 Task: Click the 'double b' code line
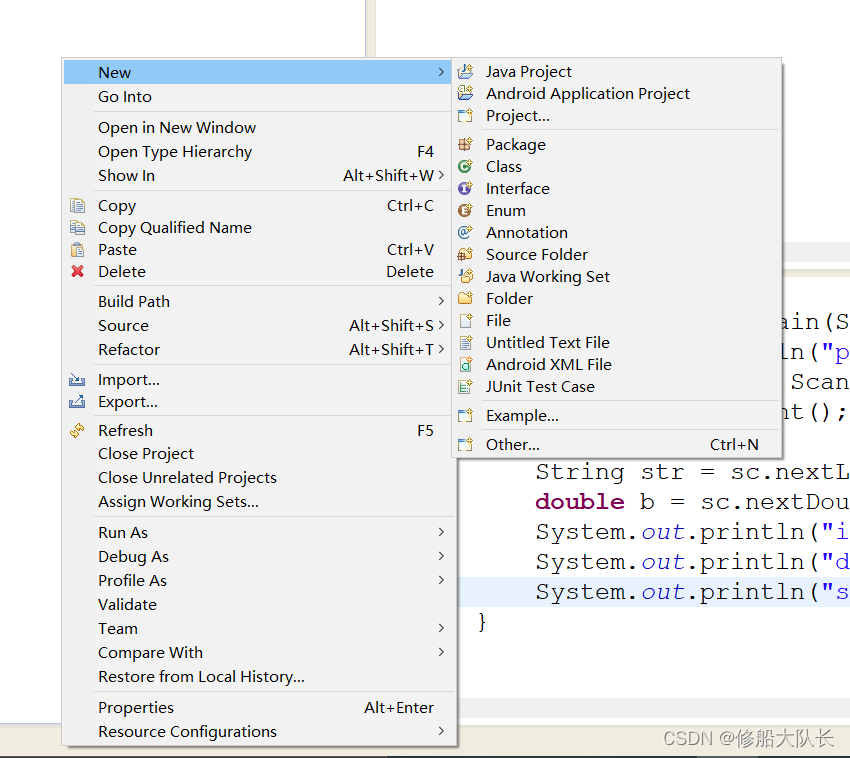click(692, 502)
